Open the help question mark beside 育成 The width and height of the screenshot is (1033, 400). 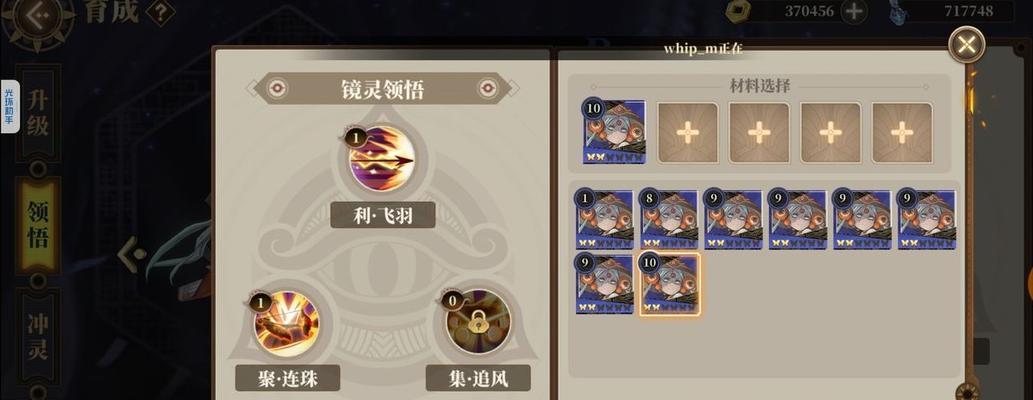(159, 13)
